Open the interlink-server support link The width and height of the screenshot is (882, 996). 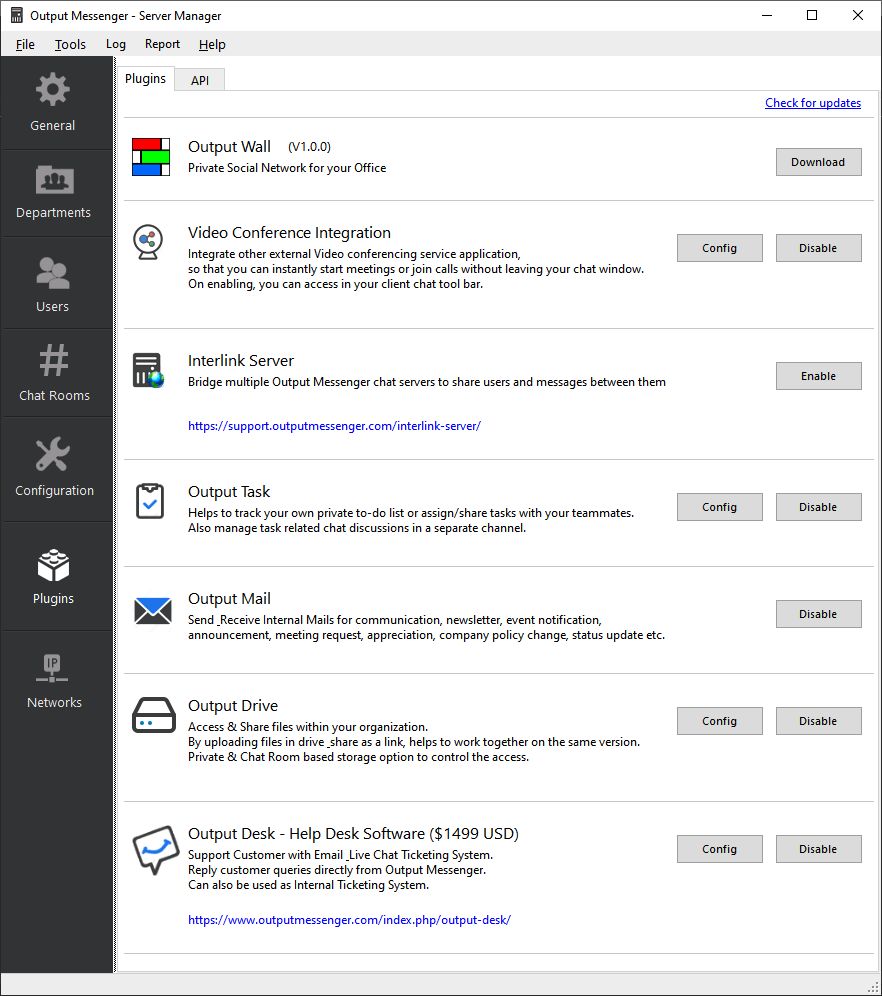(x=335, y=426)
